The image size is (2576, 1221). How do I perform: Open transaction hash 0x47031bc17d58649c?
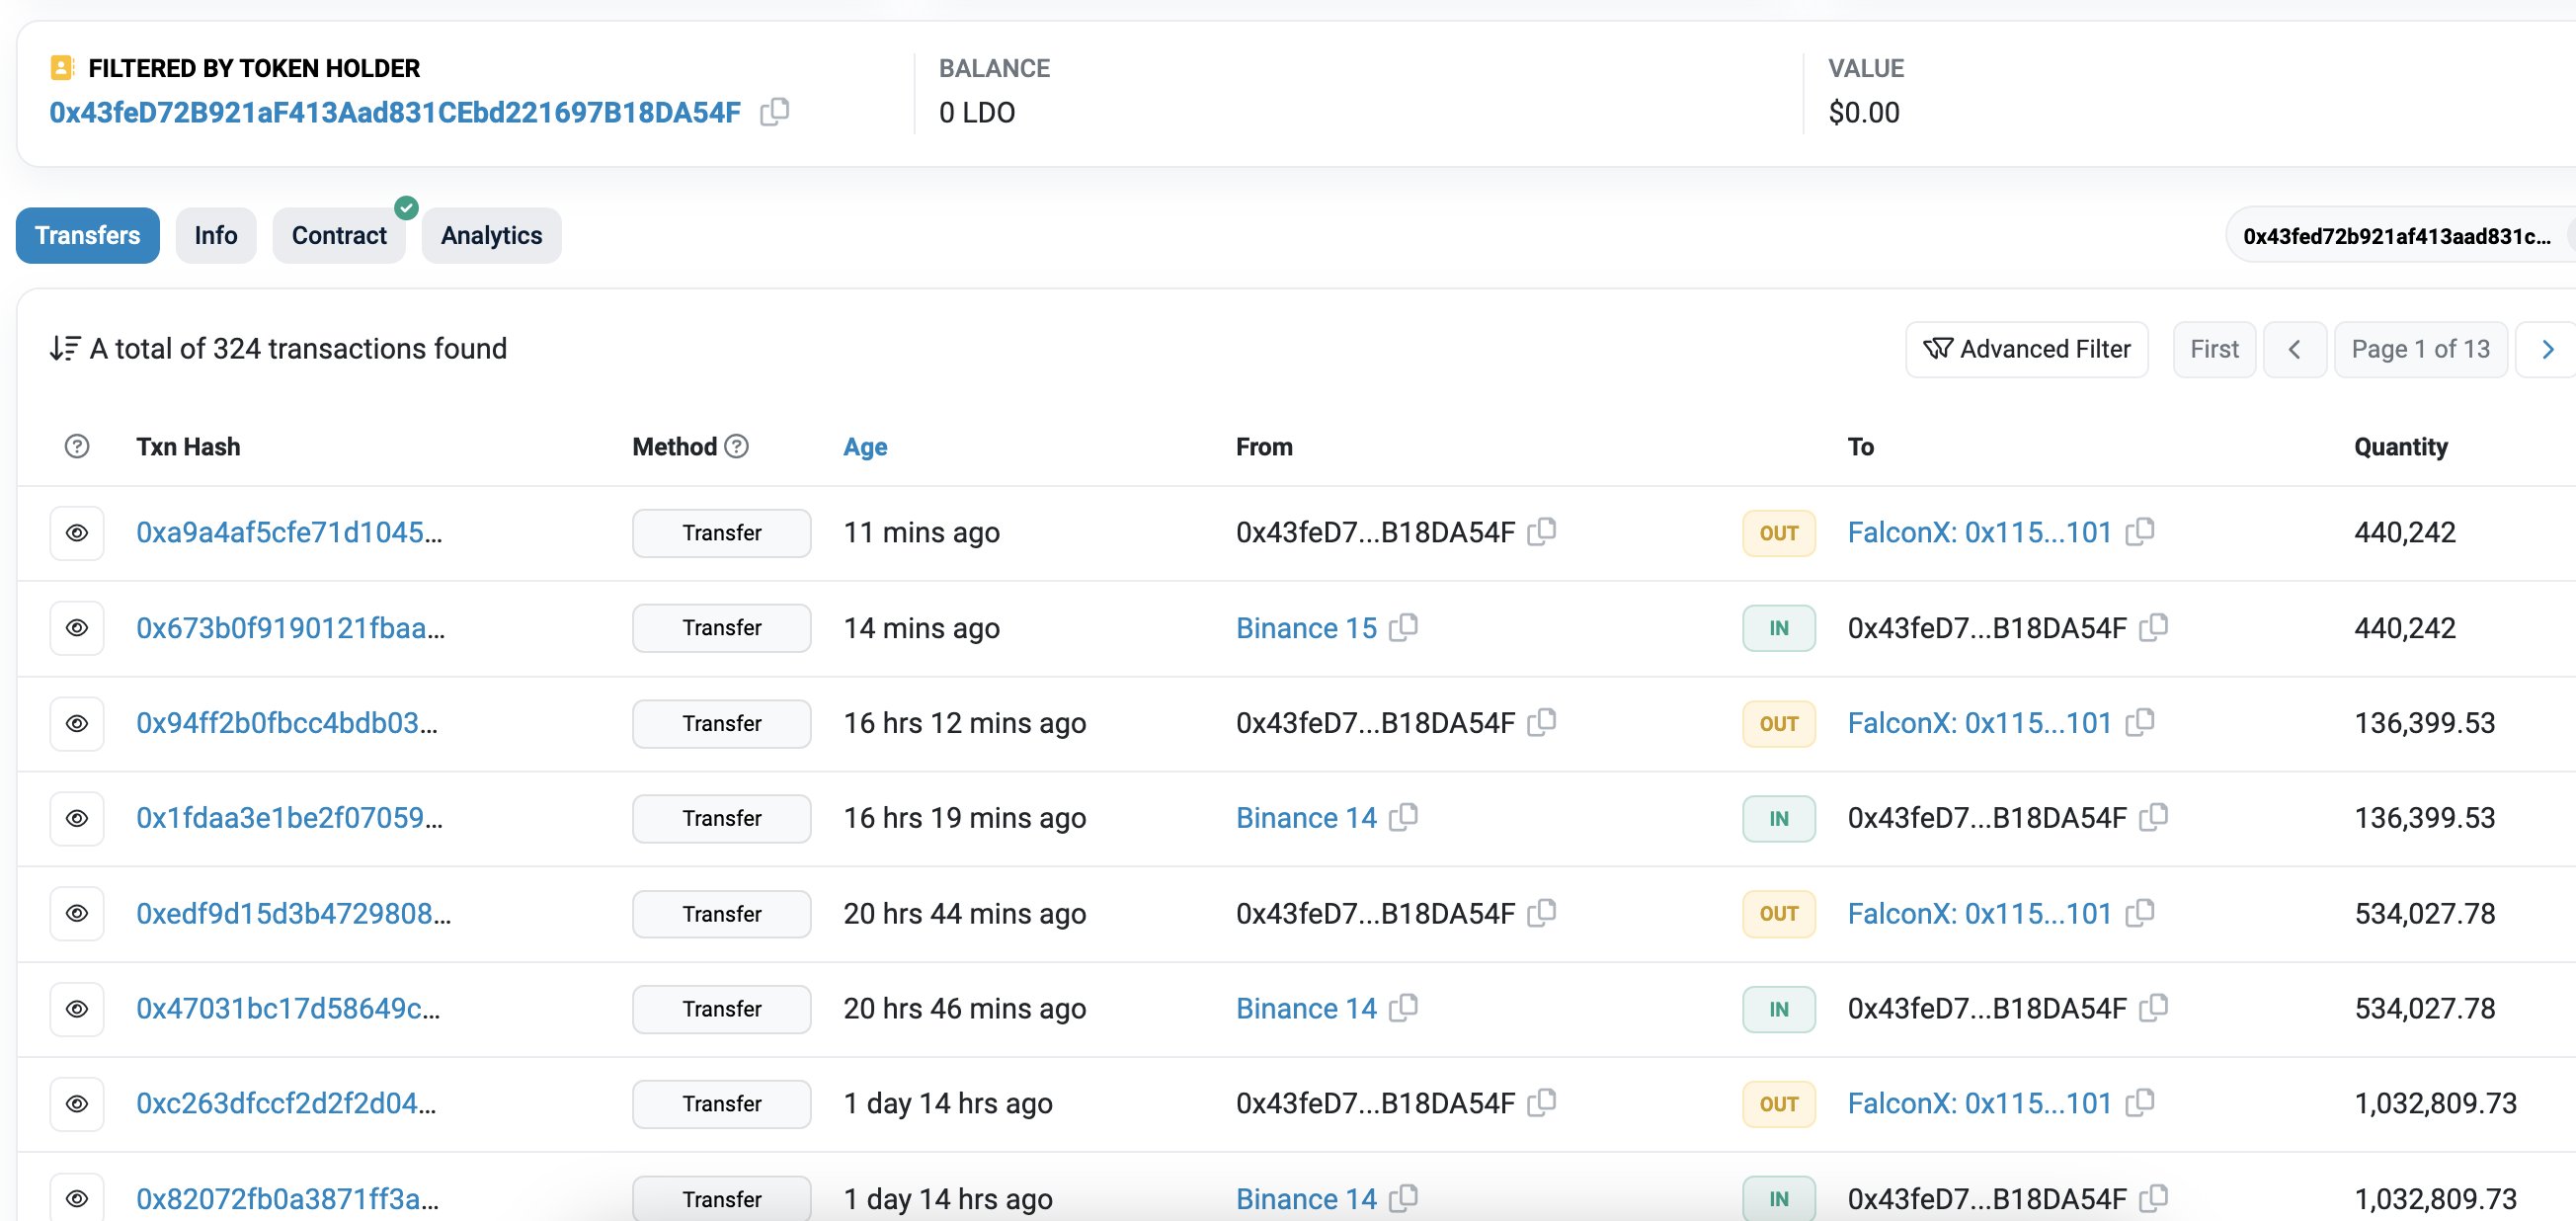288,1008
